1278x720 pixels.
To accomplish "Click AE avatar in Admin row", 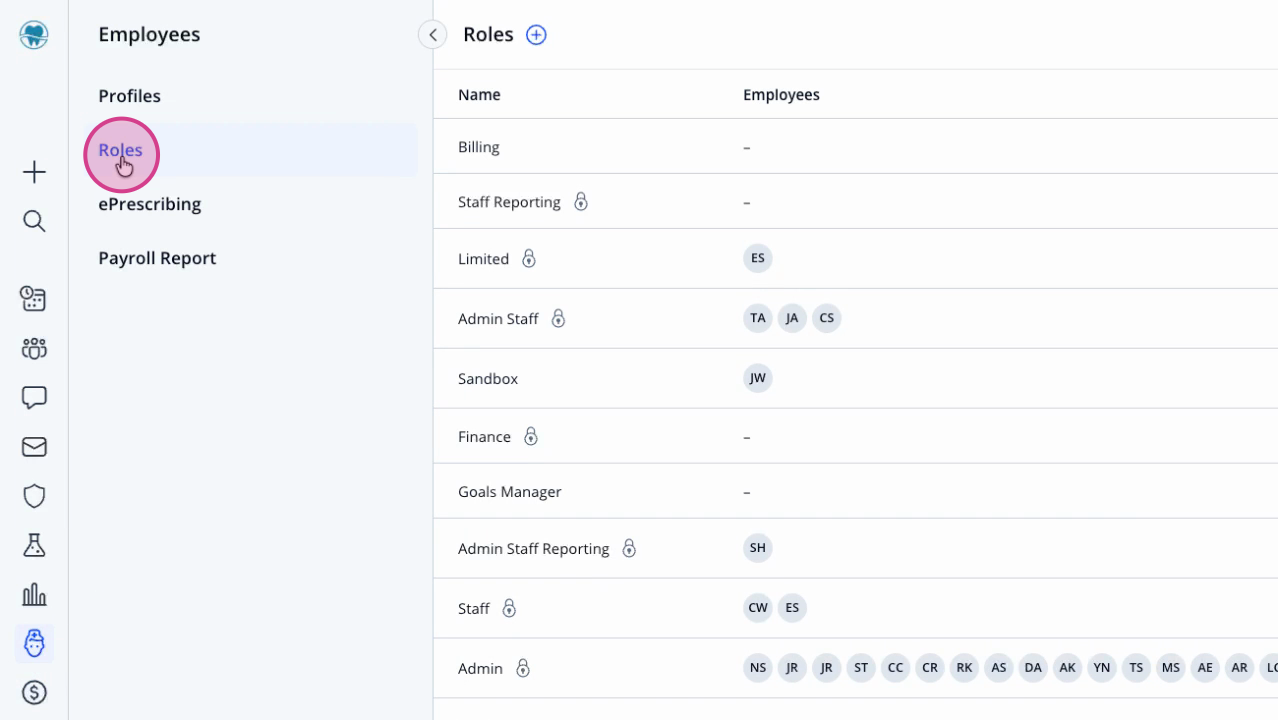I will [1205, 668].
